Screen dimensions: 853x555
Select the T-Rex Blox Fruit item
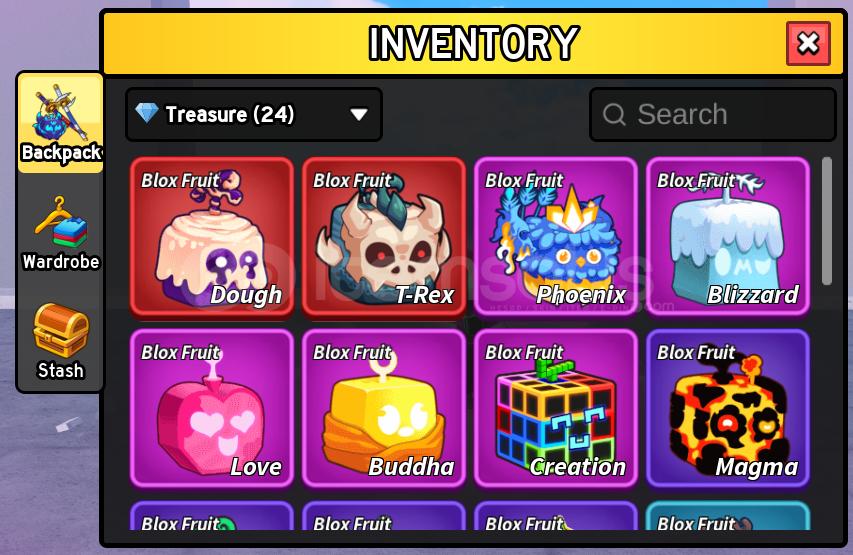384,237
